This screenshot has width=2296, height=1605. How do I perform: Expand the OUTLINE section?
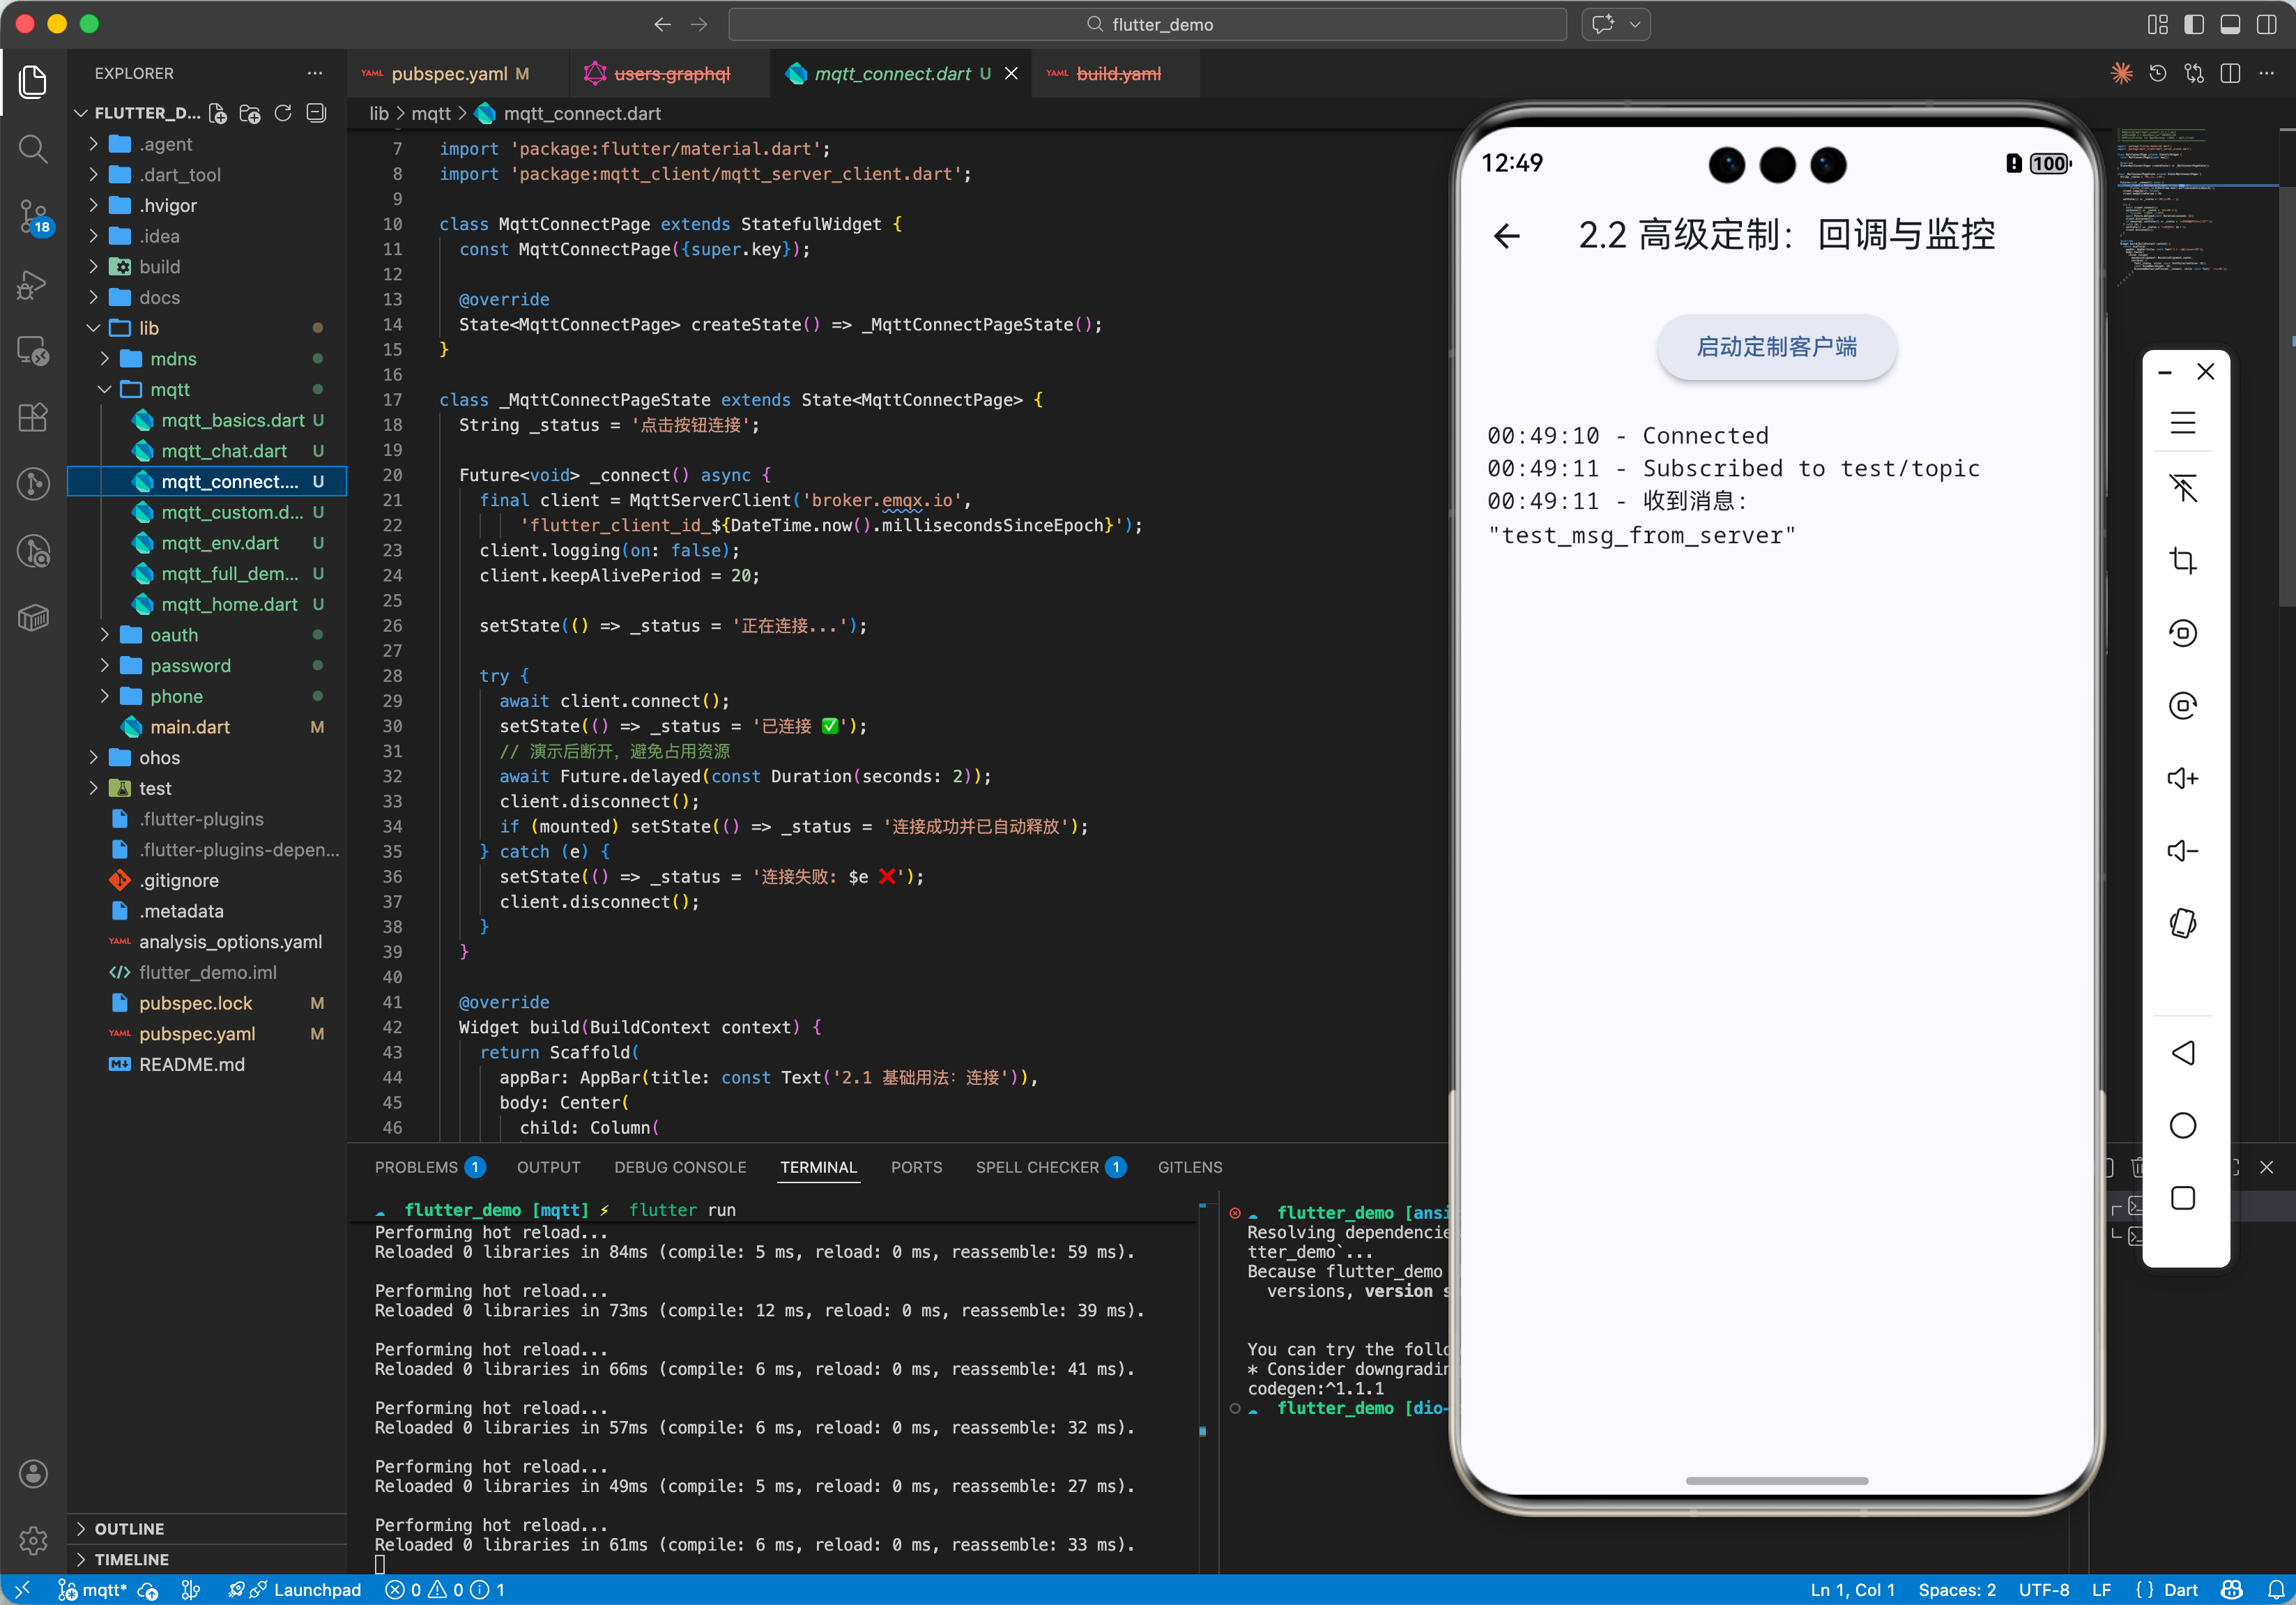tap(129, 1528)
